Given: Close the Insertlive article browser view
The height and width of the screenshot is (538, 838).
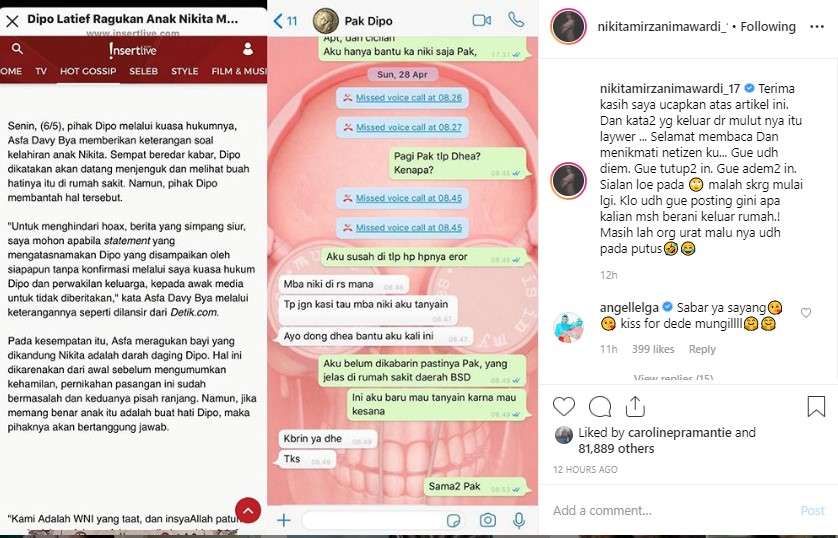Looking at the screenshot, I should [12, 21].
